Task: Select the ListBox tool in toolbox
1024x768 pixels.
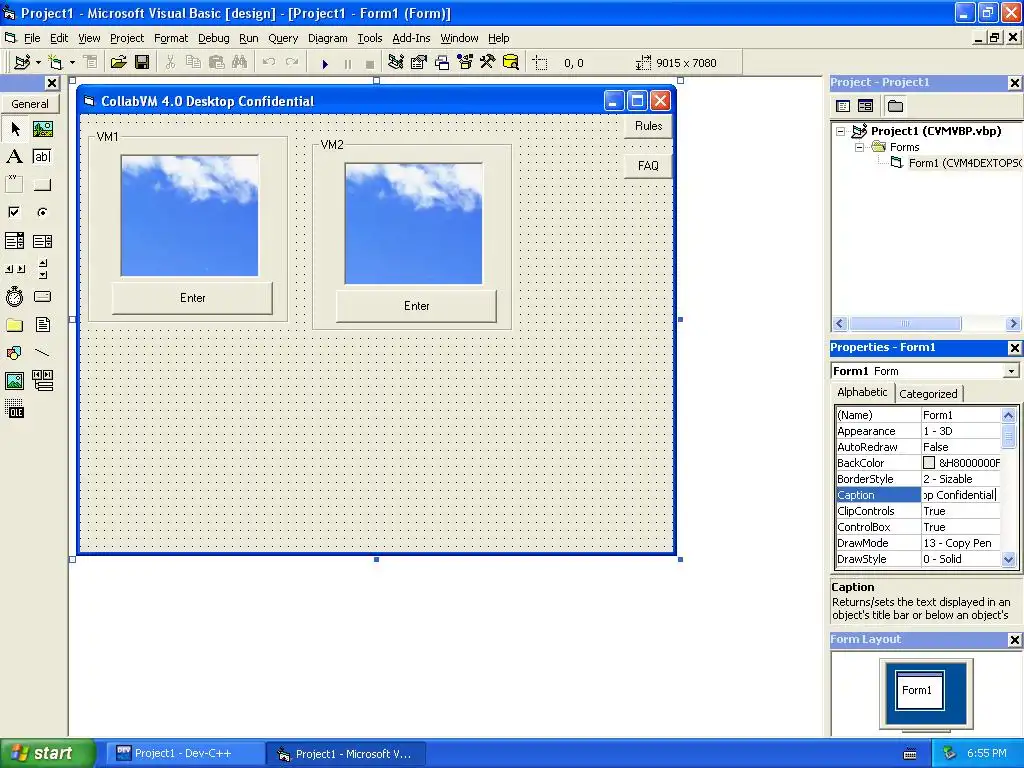Action: pos(42,241)
